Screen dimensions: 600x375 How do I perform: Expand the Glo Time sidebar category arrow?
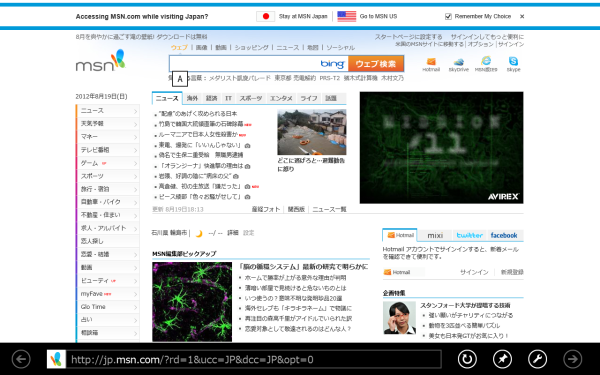pos(135,307)
